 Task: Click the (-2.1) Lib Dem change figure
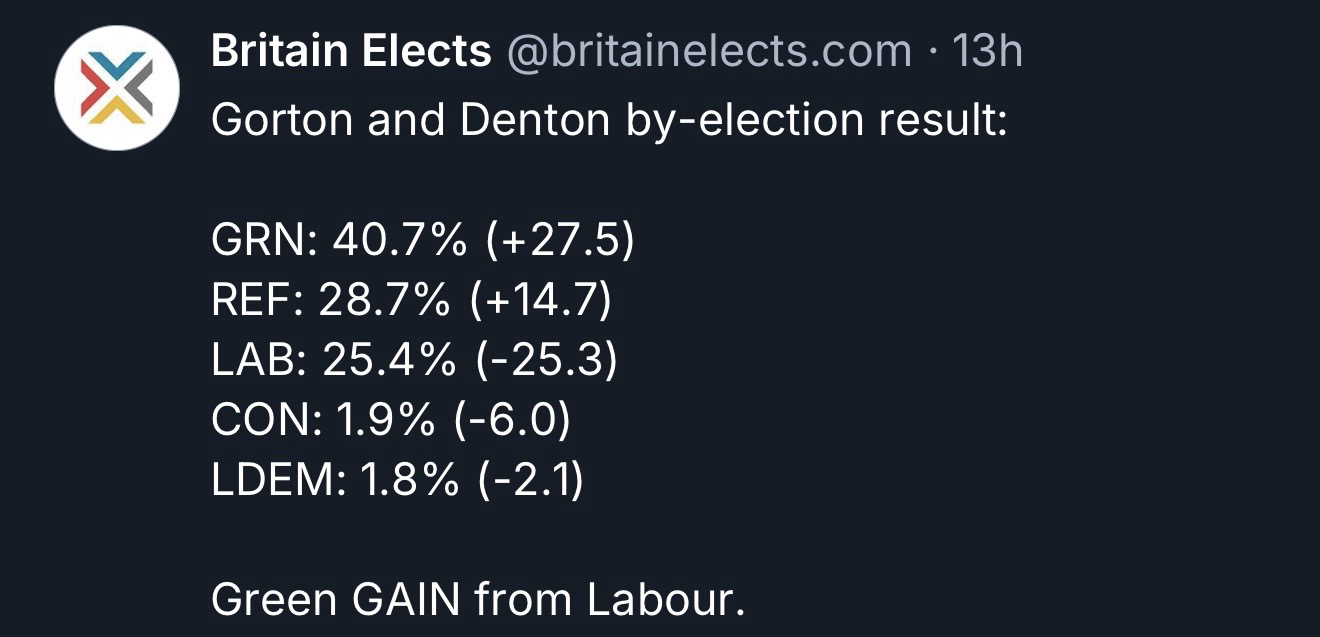coord(530,481)
